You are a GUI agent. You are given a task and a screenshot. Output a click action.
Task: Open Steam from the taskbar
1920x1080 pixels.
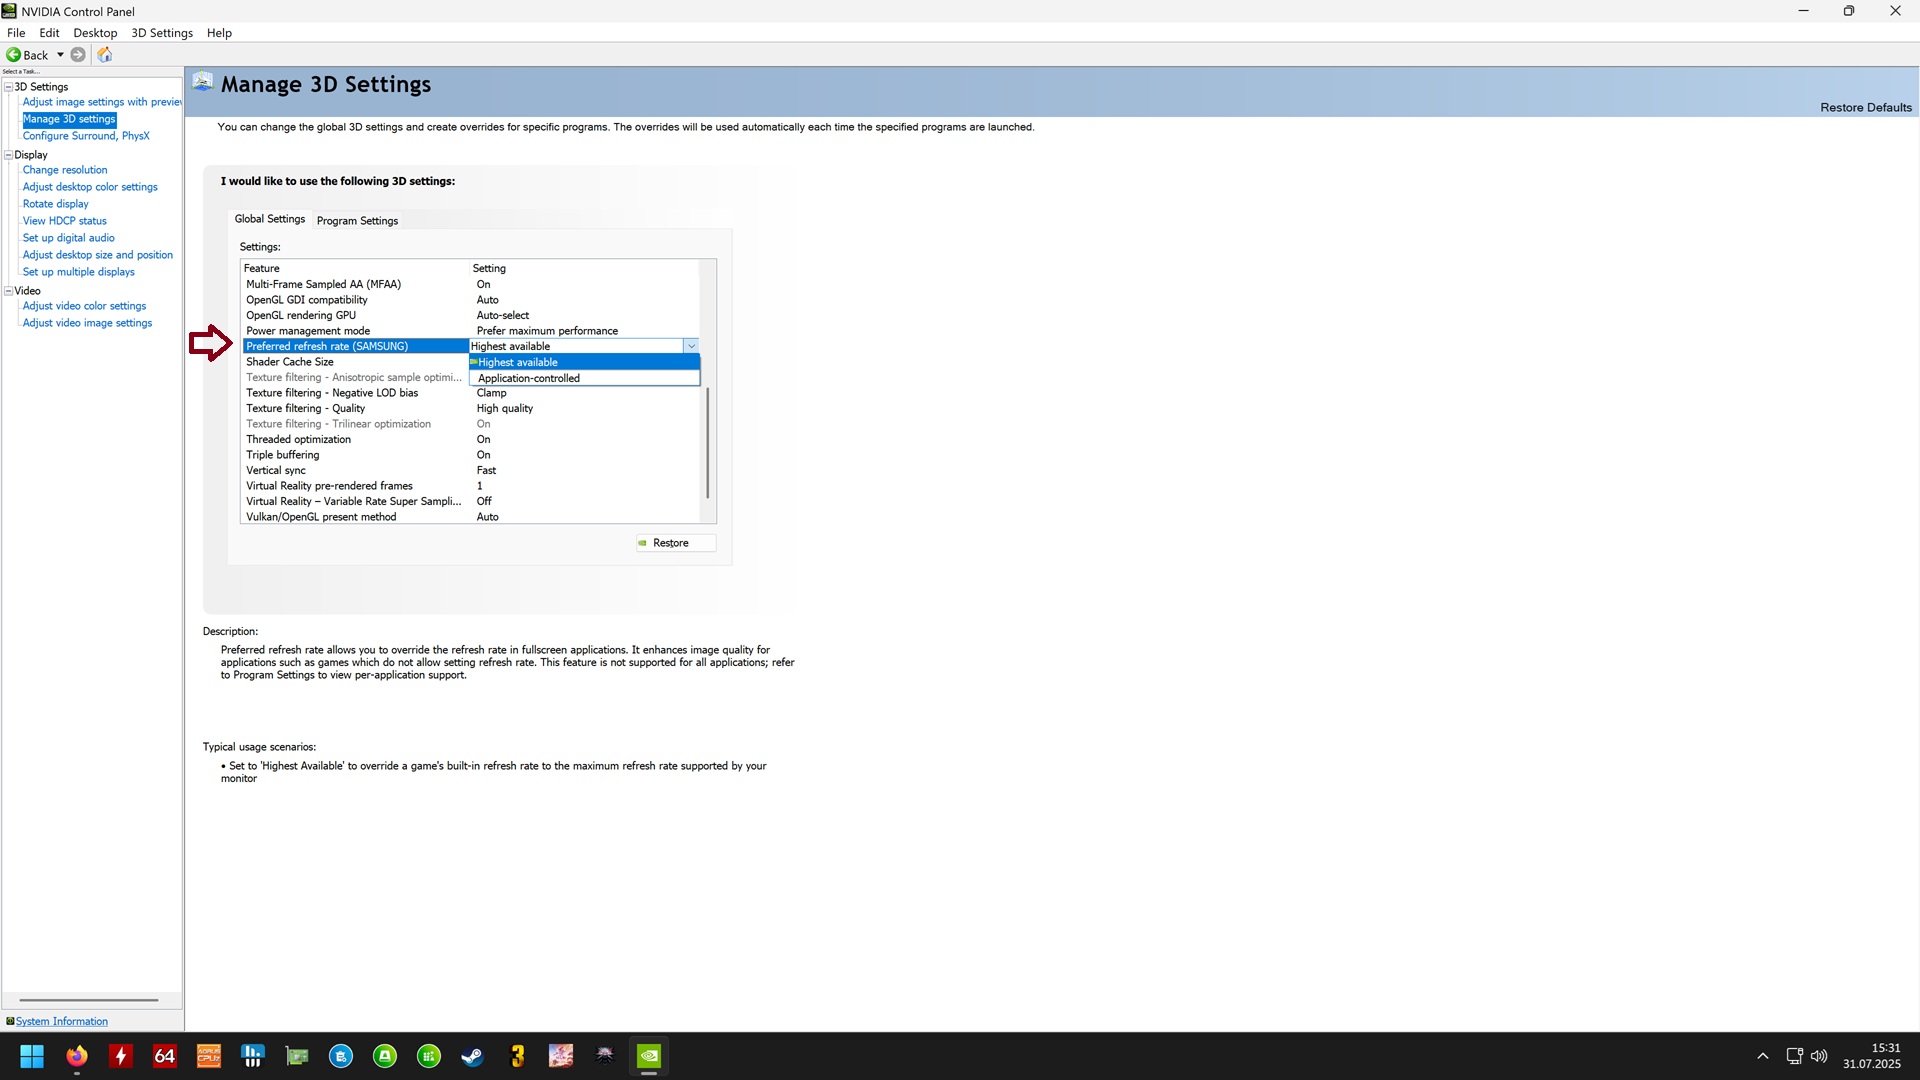pyautogui.click(x=472, y=1056)
